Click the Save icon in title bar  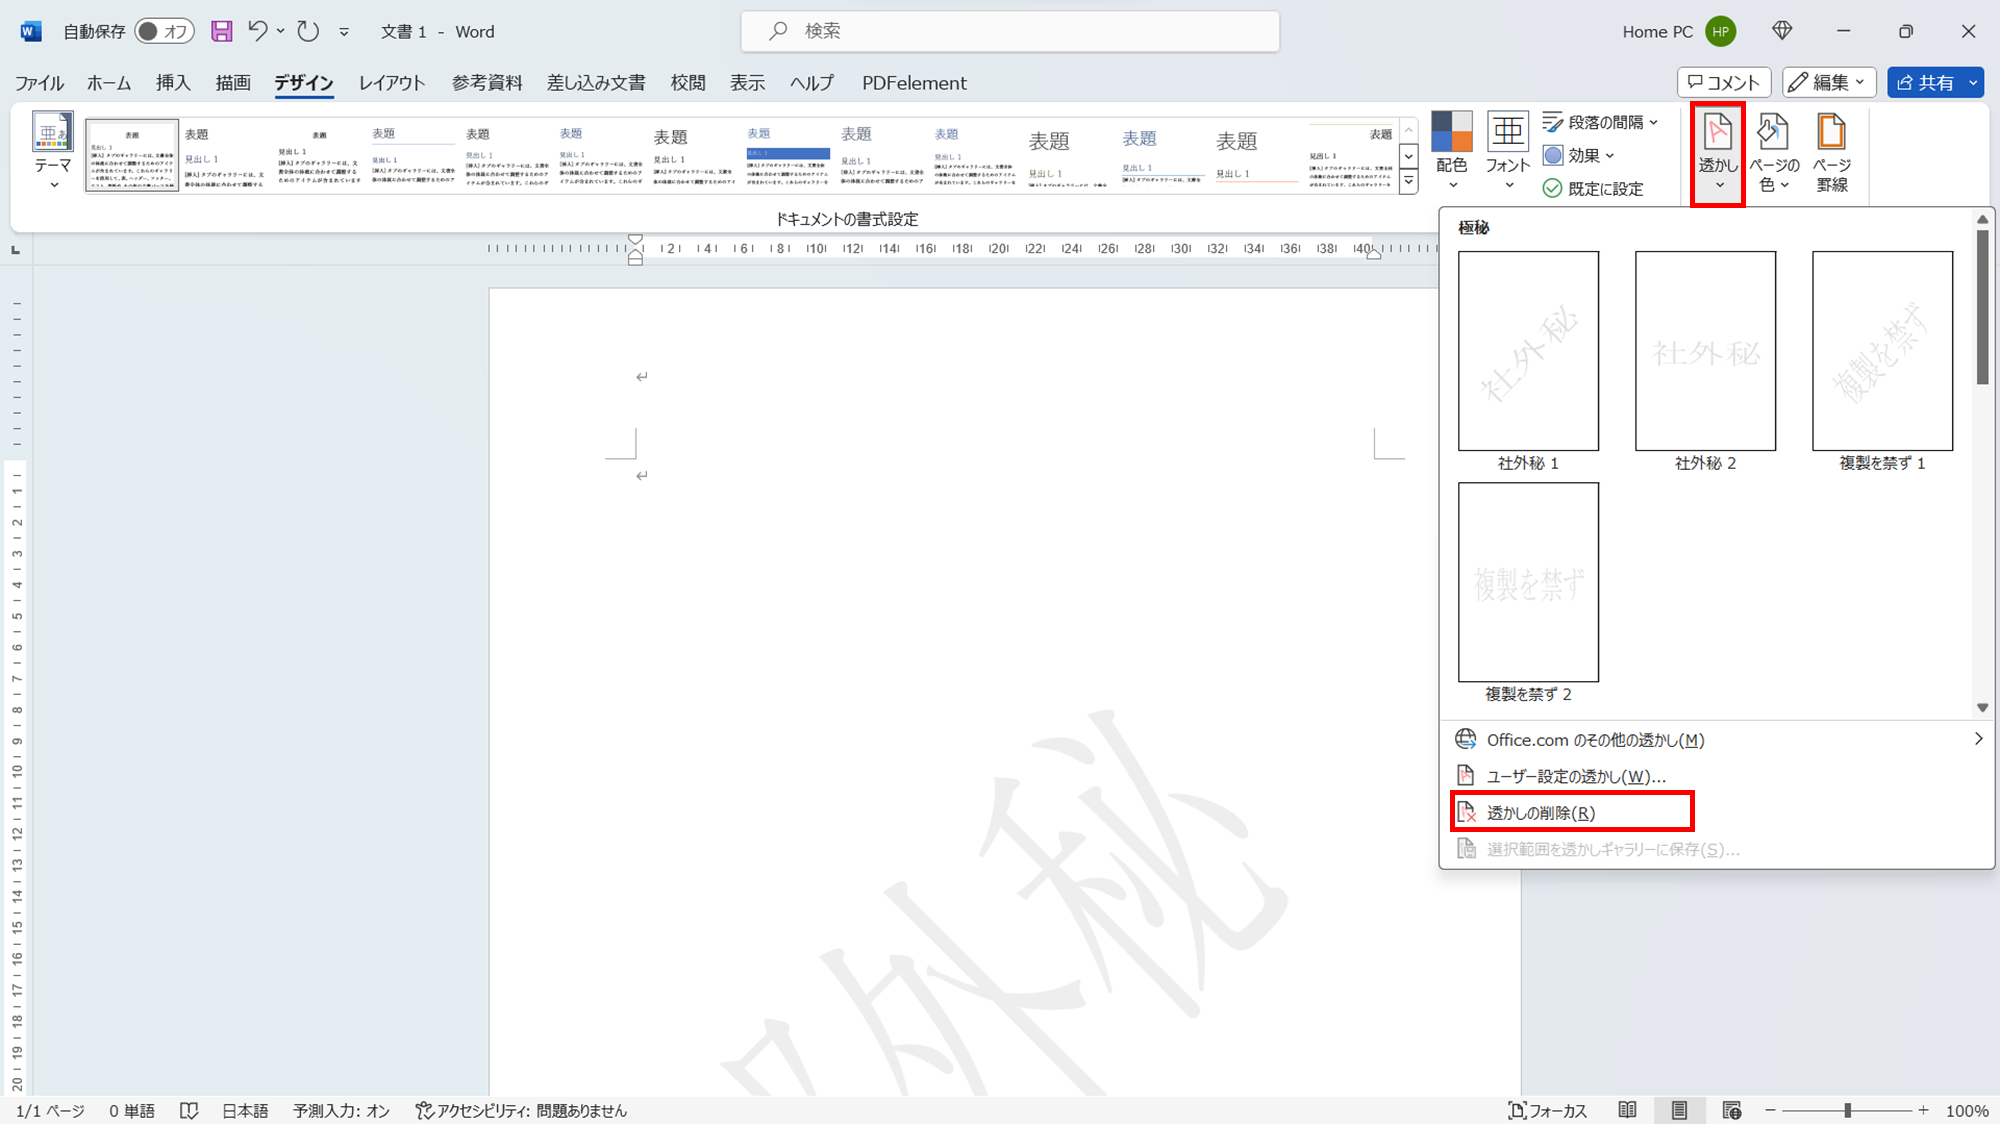pos(222,31)
